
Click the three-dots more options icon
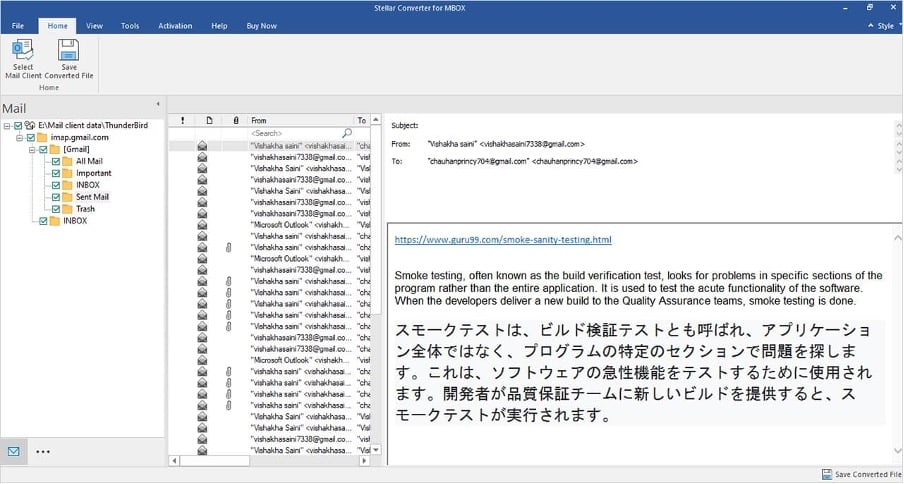(x=43, y=452)
